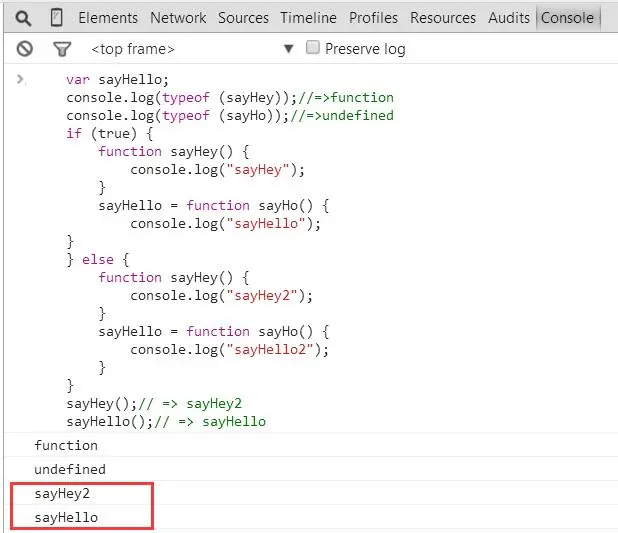The width and height of the screenshot is (618, 533).
Task: Click the 'console.log("sayHello2");' line
Action: tap(229, 350)
